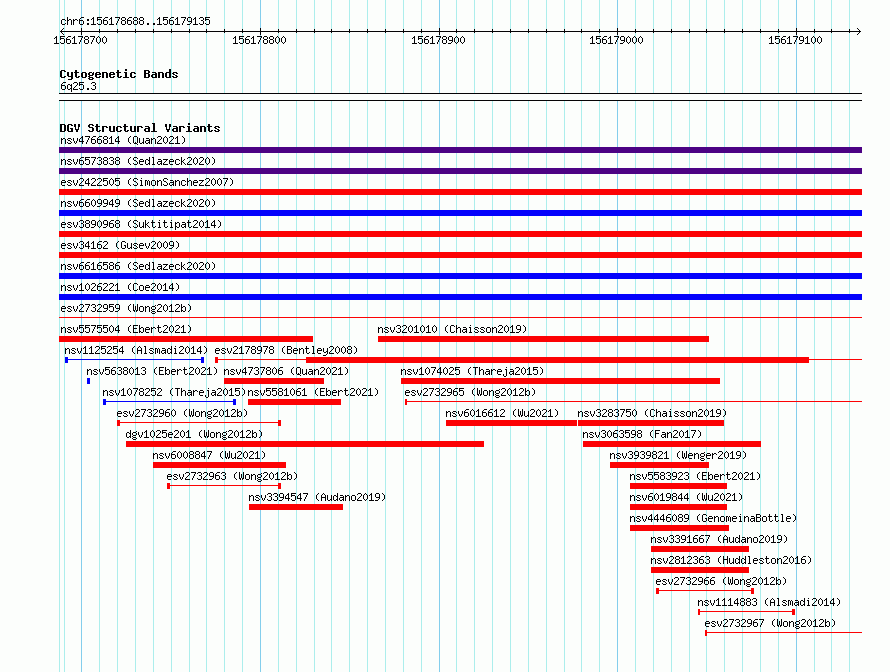Click the nsv6609949 (Sedlazeck2020) label
The image size is (890, 672).
138,203
